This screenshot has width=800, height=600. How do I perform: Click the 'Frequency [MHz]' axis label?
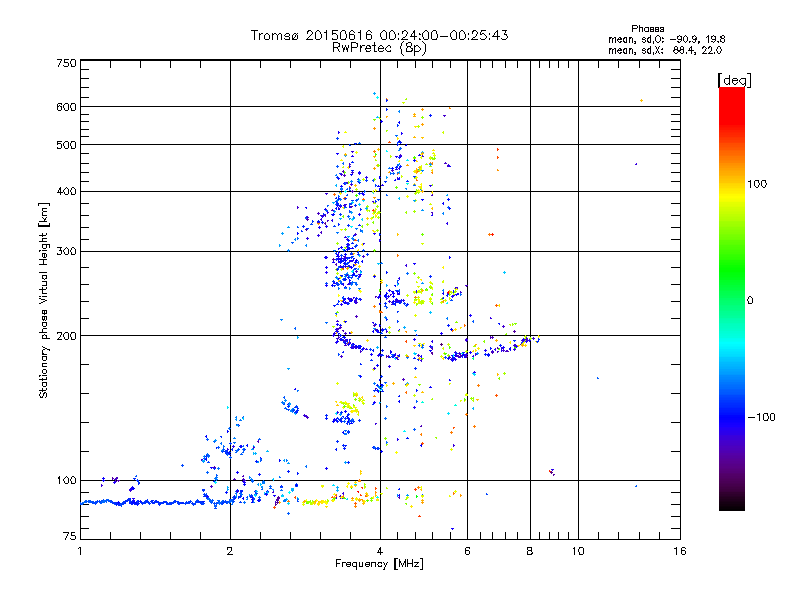[x=379, y=564]
